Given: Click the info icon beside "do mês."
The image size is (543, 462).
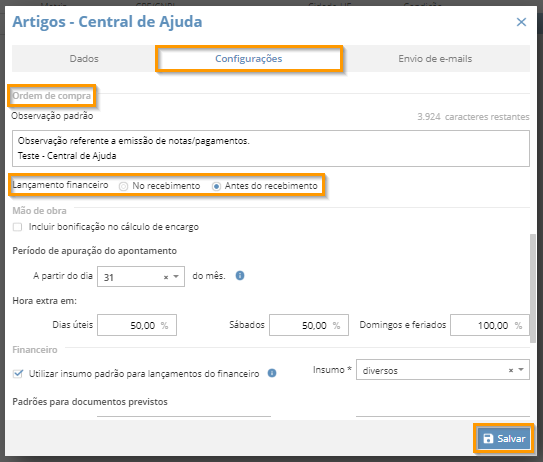Looking at the screenshot, I should [240, 276].
